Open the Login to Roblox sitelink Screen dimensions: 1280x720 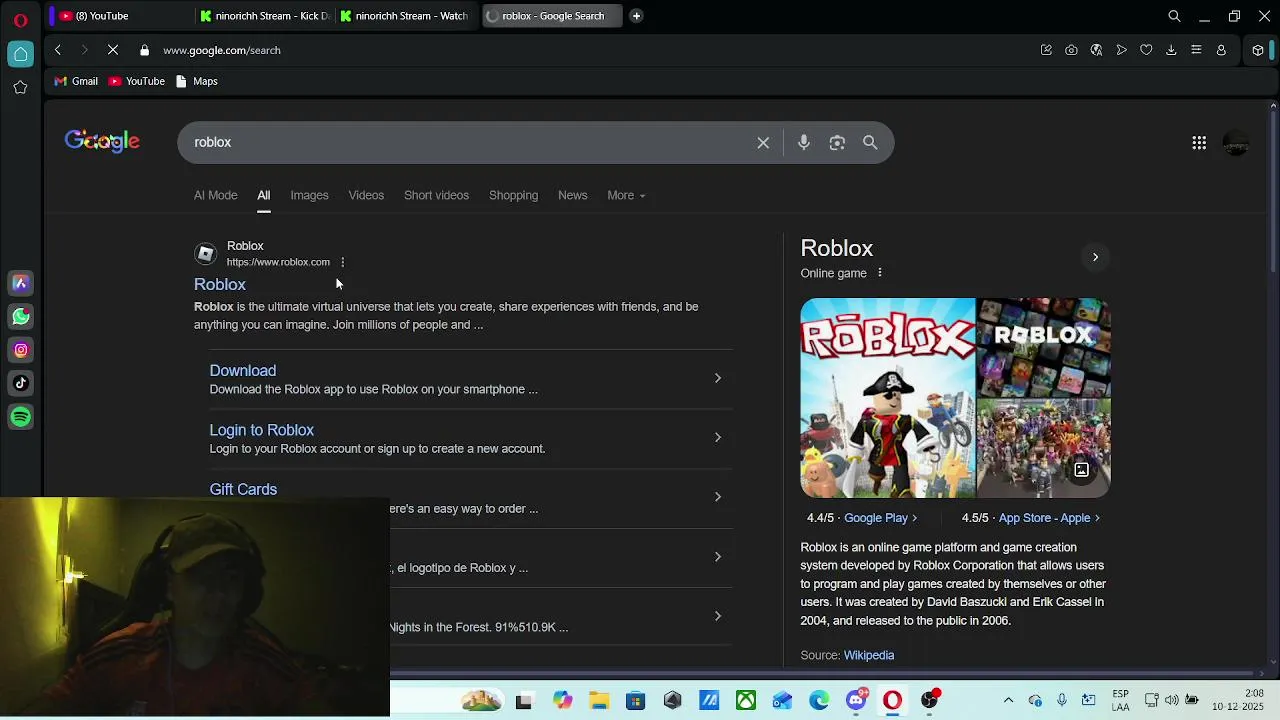[262, 430]
